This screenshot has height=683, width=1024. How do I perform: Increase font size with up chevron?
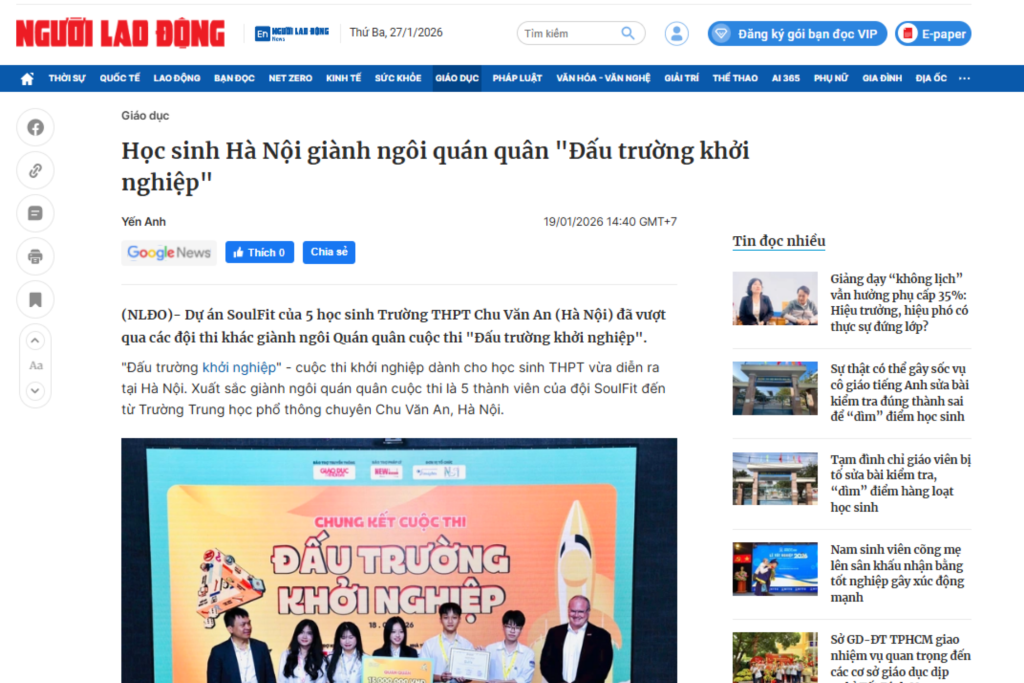point(35,341)
